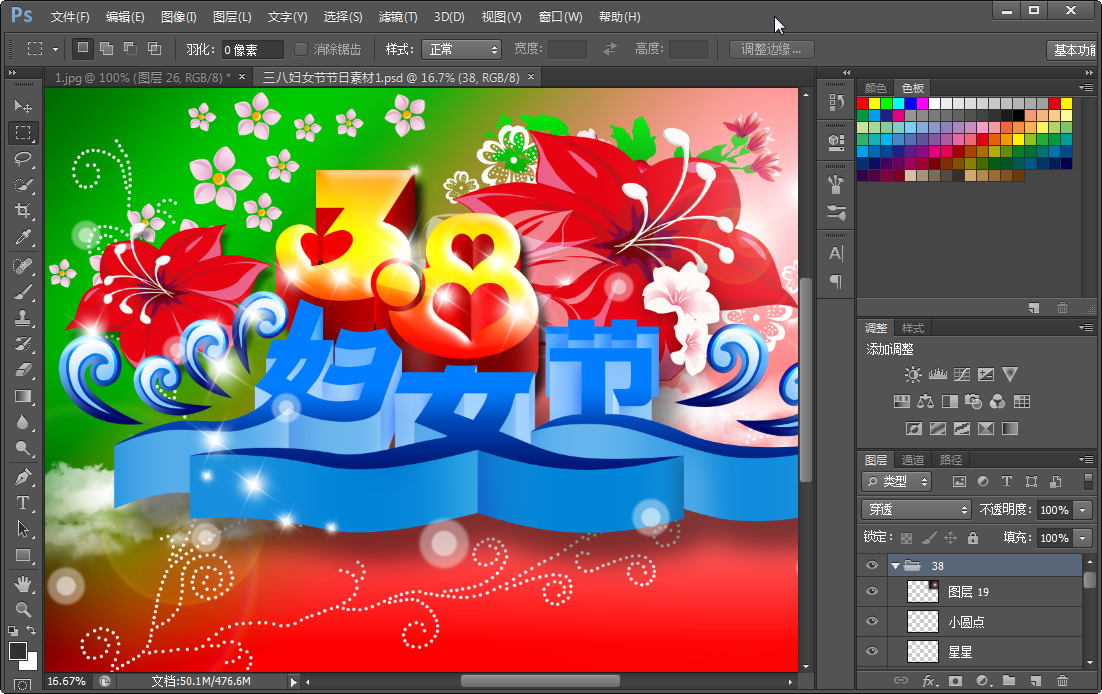The height and width of the screenshot is (694, 1102).
Task: Toggle the lock transparent pixels option
Action: click(x=907, y=539)
